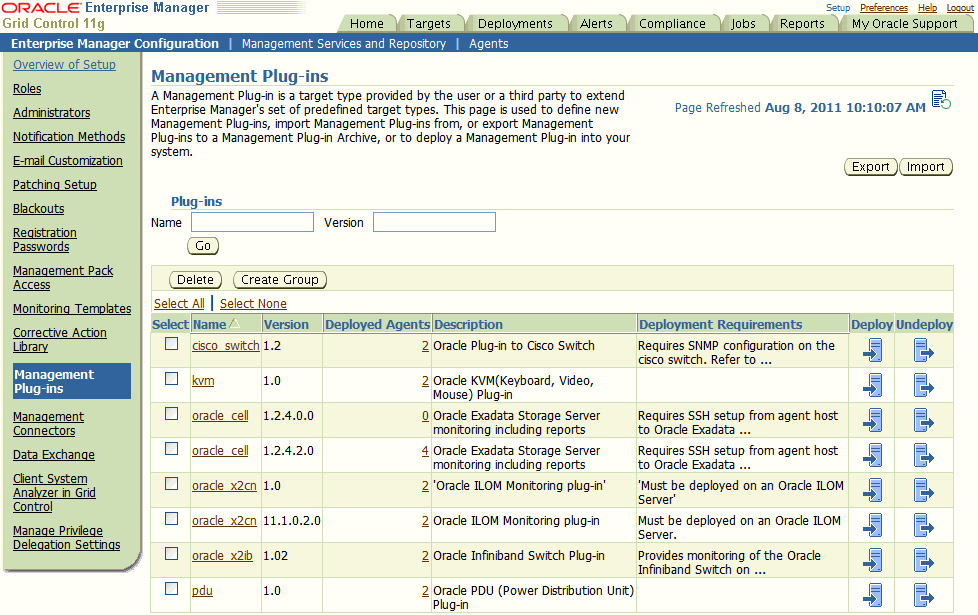Sort by the Version column header
The height and width of the screenshot is (615, 978).
[x=286, y=324]
